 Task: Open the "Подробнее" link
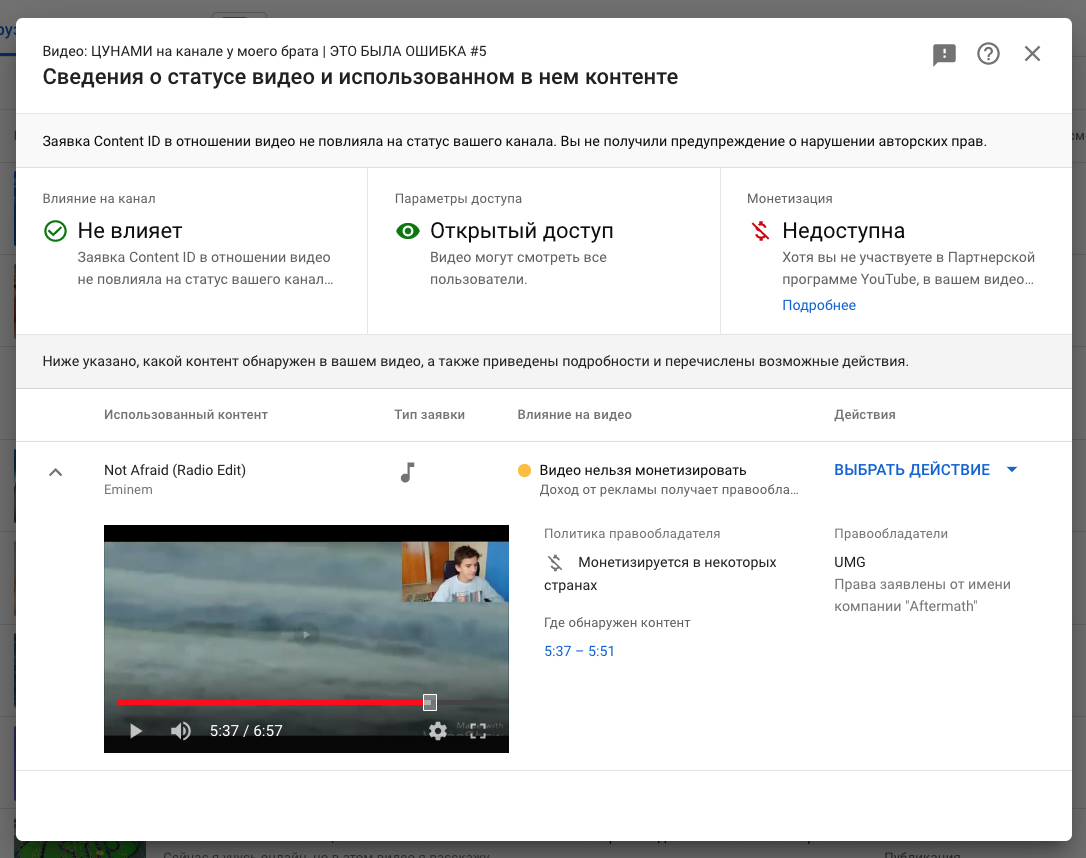click(819, 305)
